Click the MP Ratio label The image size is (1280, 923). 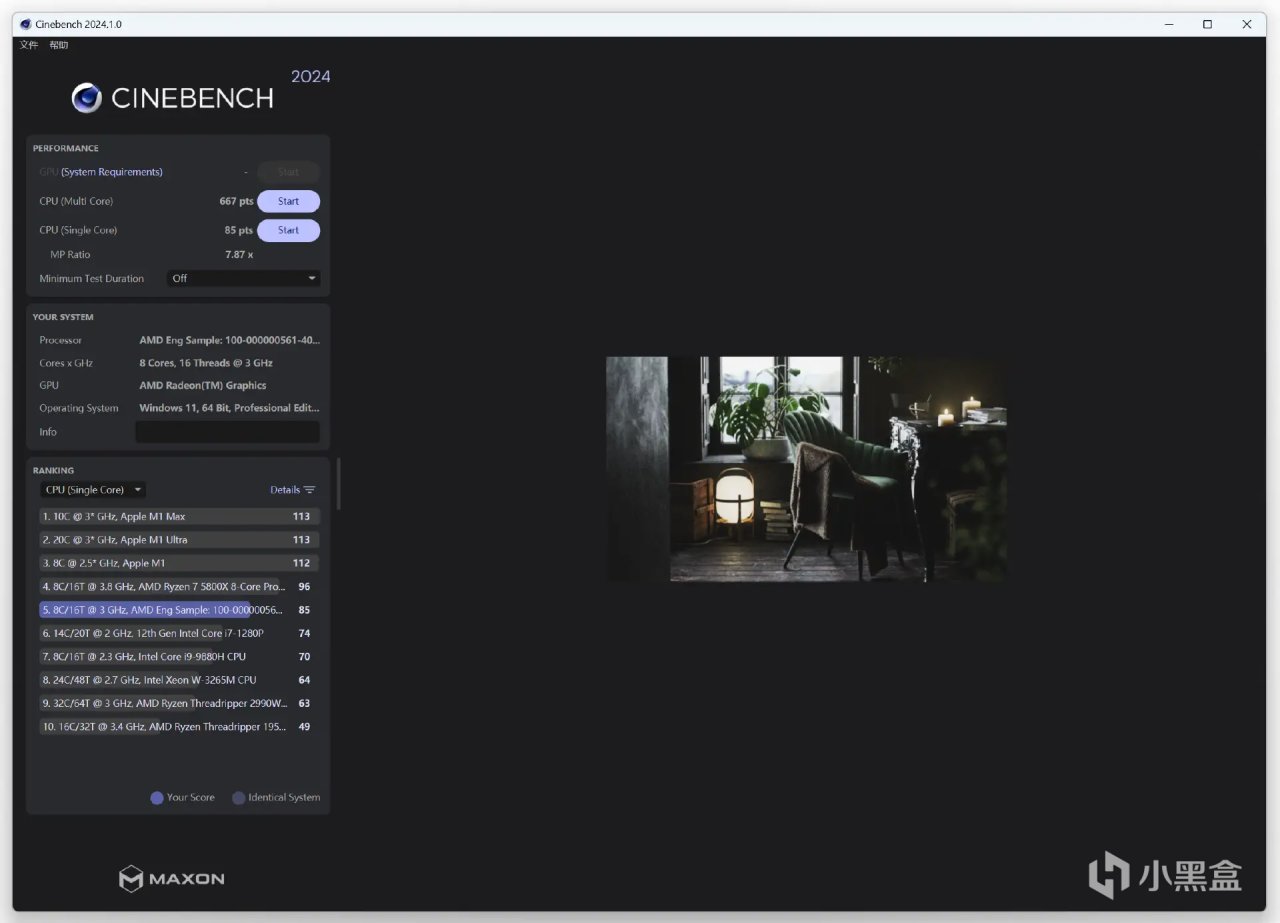pyautogui.click(x=70, y=254)
